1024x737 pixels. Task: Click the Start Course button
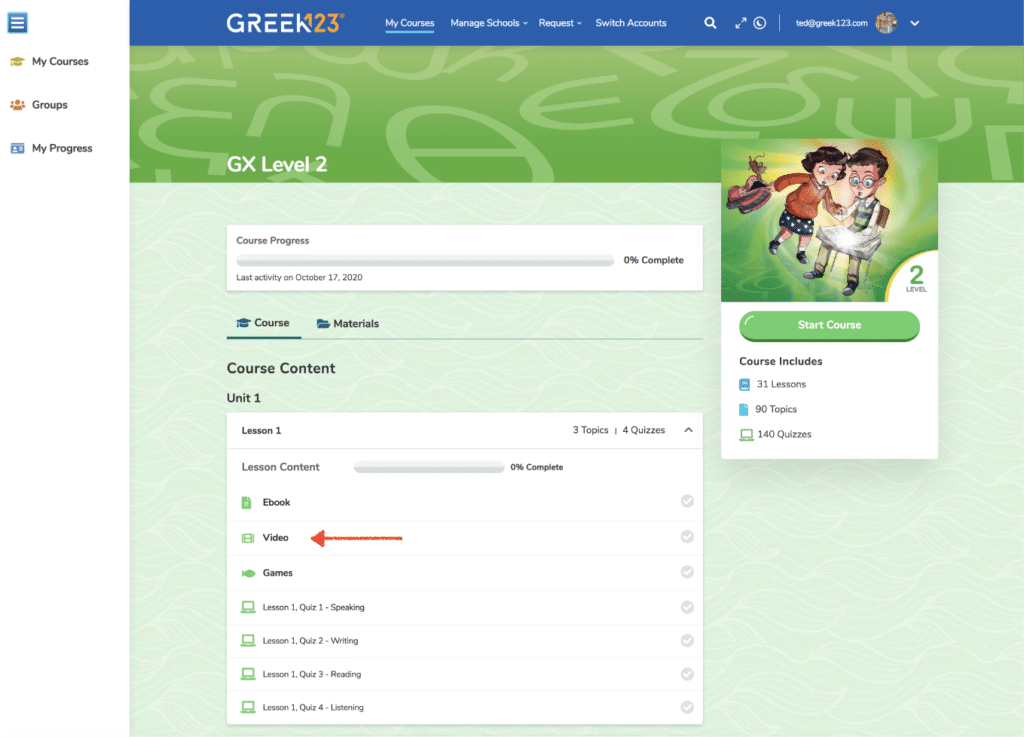point(829,325)
